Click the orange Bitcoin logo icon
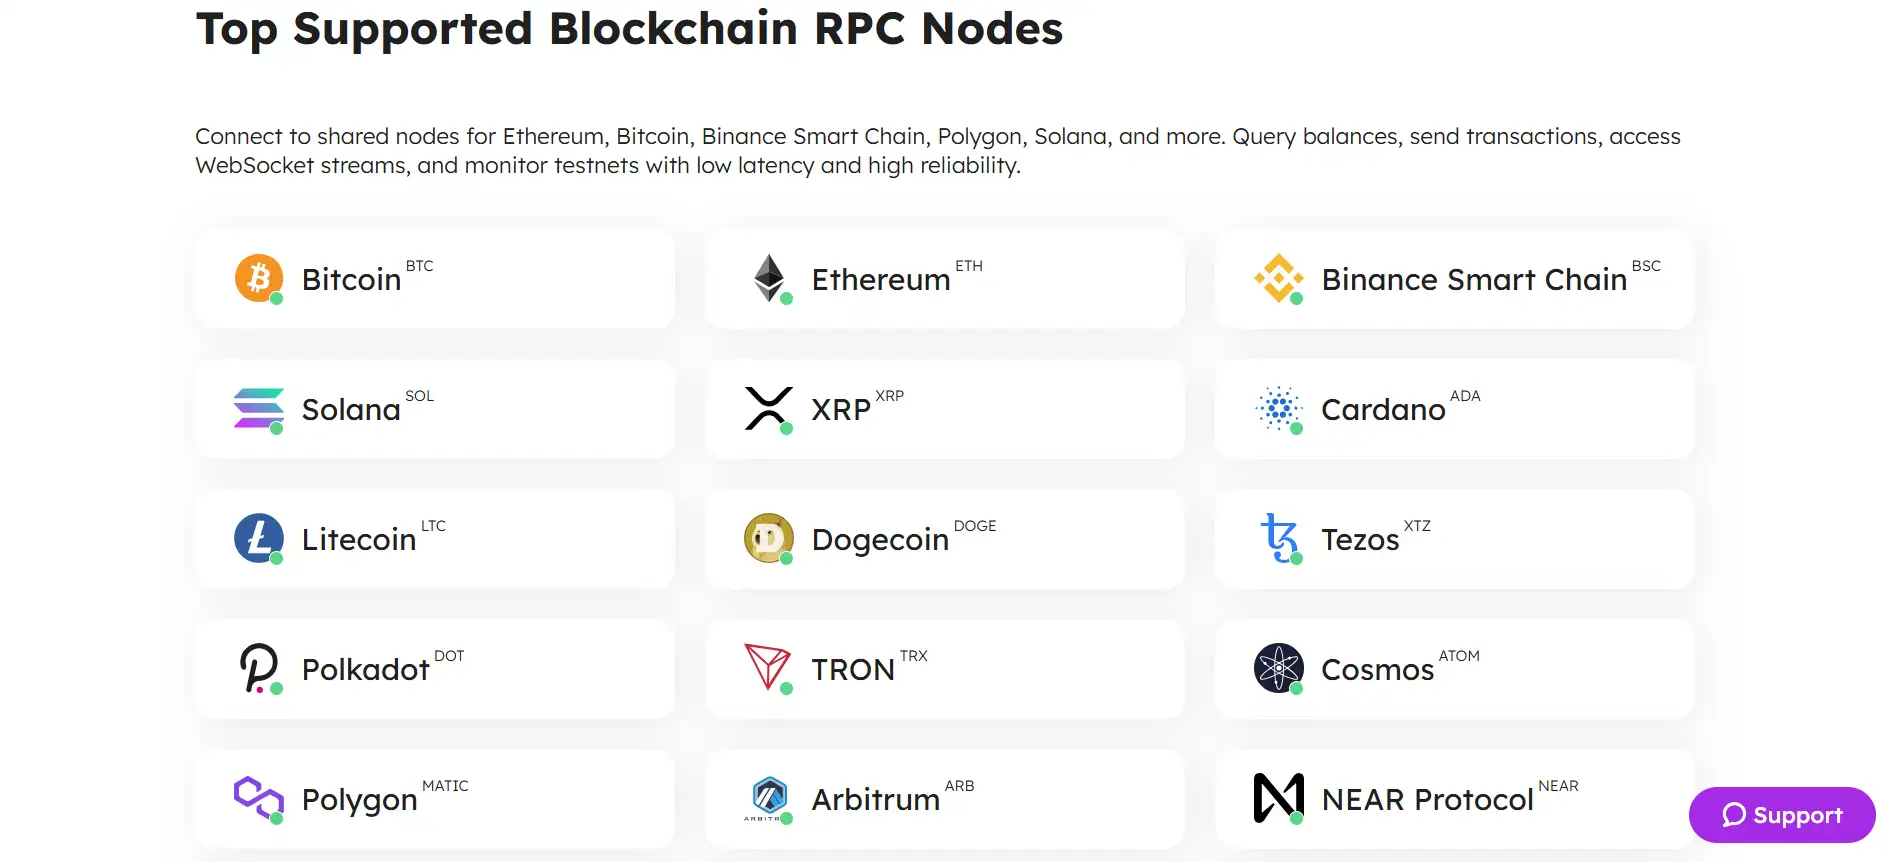The height and width of the screenshot is (862, 1888). coord(259,278)
